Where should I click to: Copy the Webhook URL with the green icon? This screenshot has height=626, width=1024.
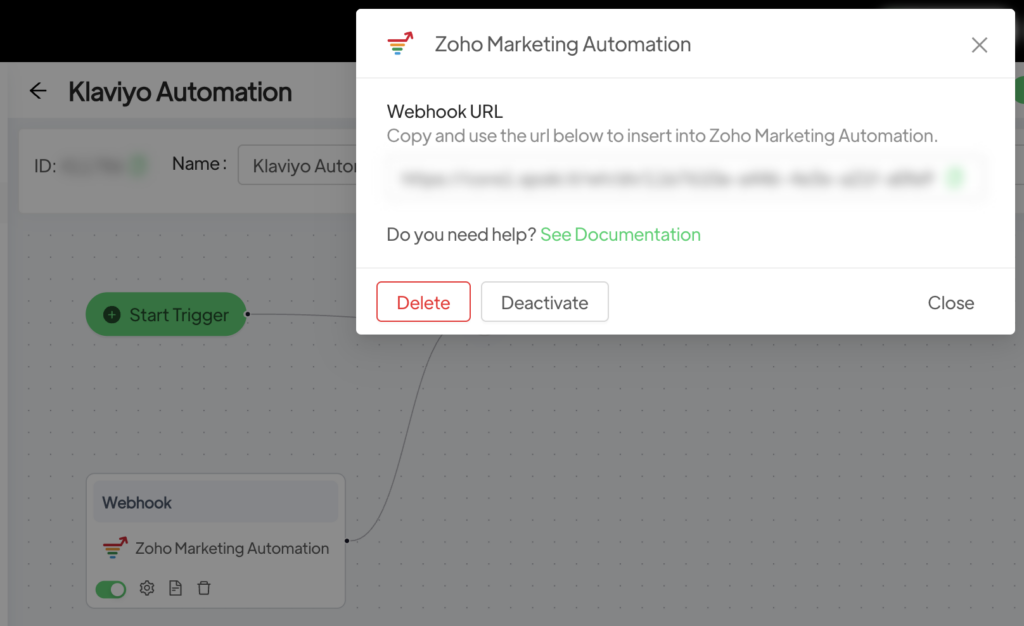tap(955, 179)
